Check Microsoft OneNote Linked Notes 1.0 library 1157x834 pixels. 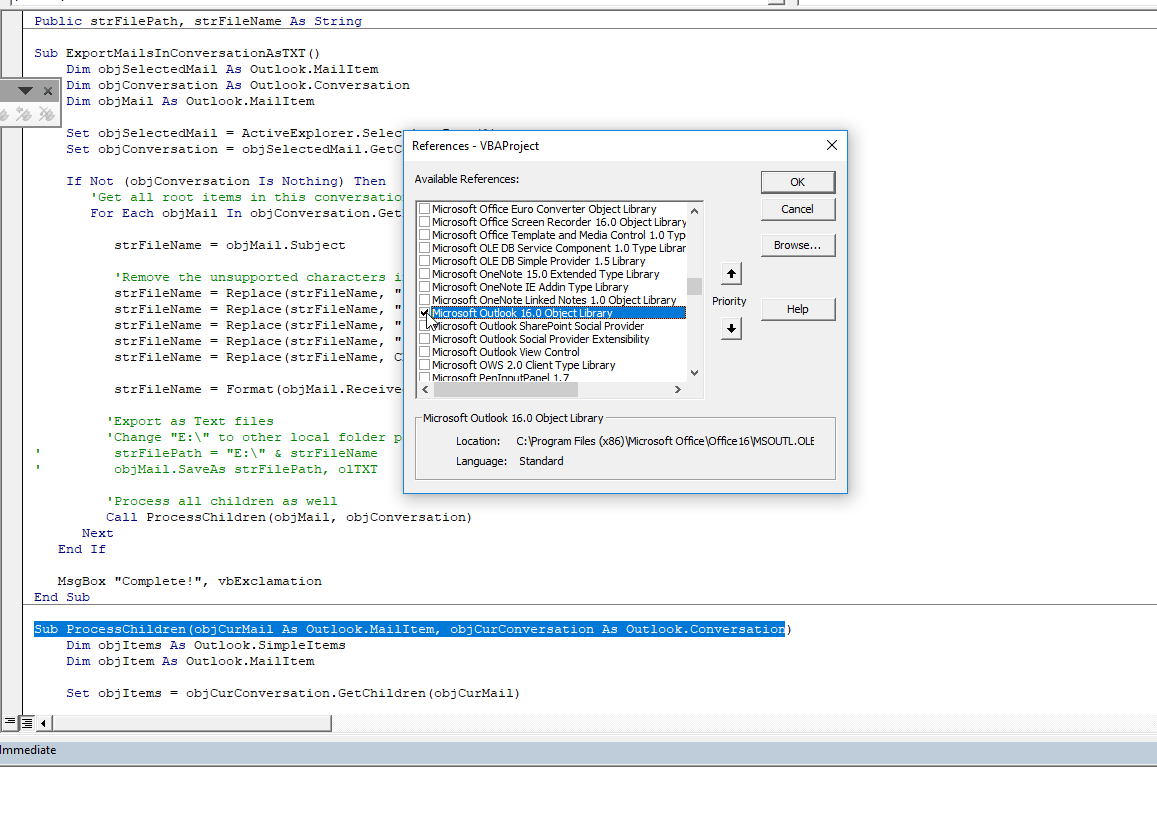pyautogui.click(x=424, y=300)
